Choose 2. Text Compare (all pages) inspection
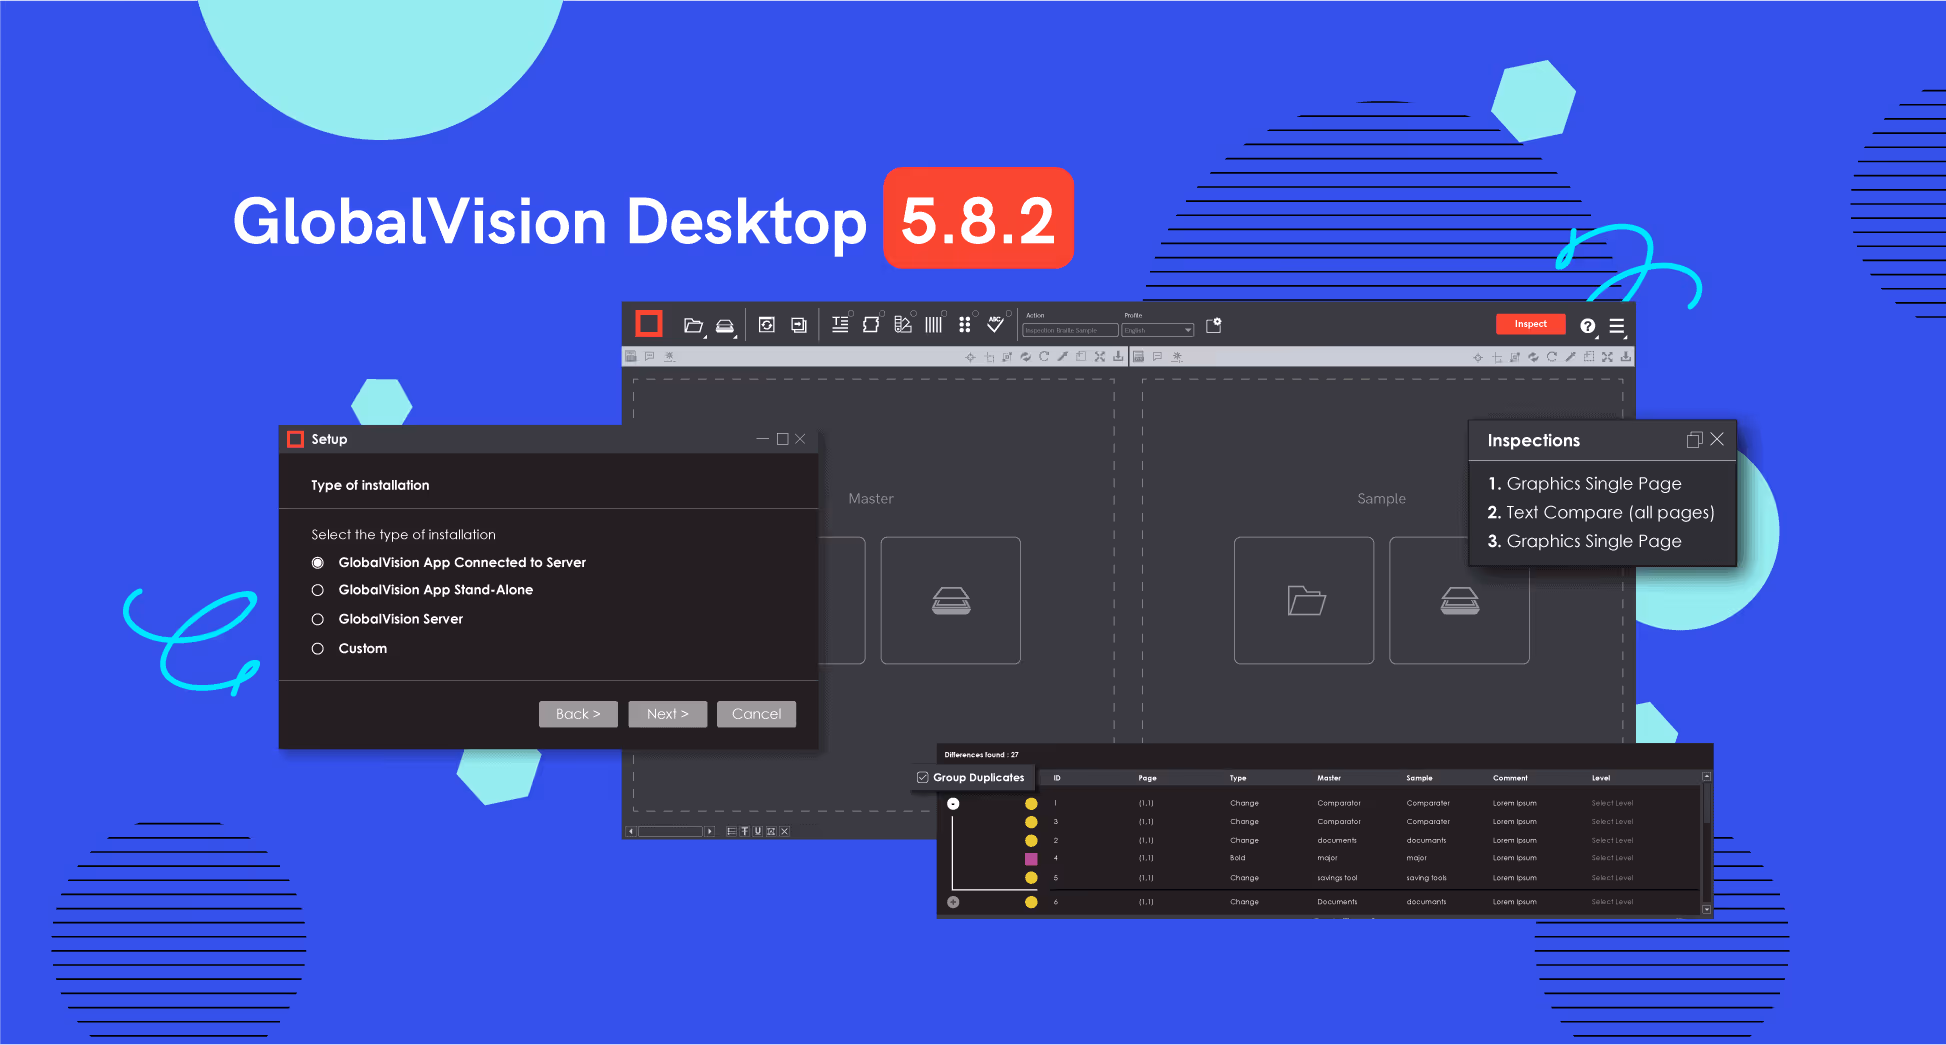This screenshot has width=1946, height=1045. click(1601, 512)
